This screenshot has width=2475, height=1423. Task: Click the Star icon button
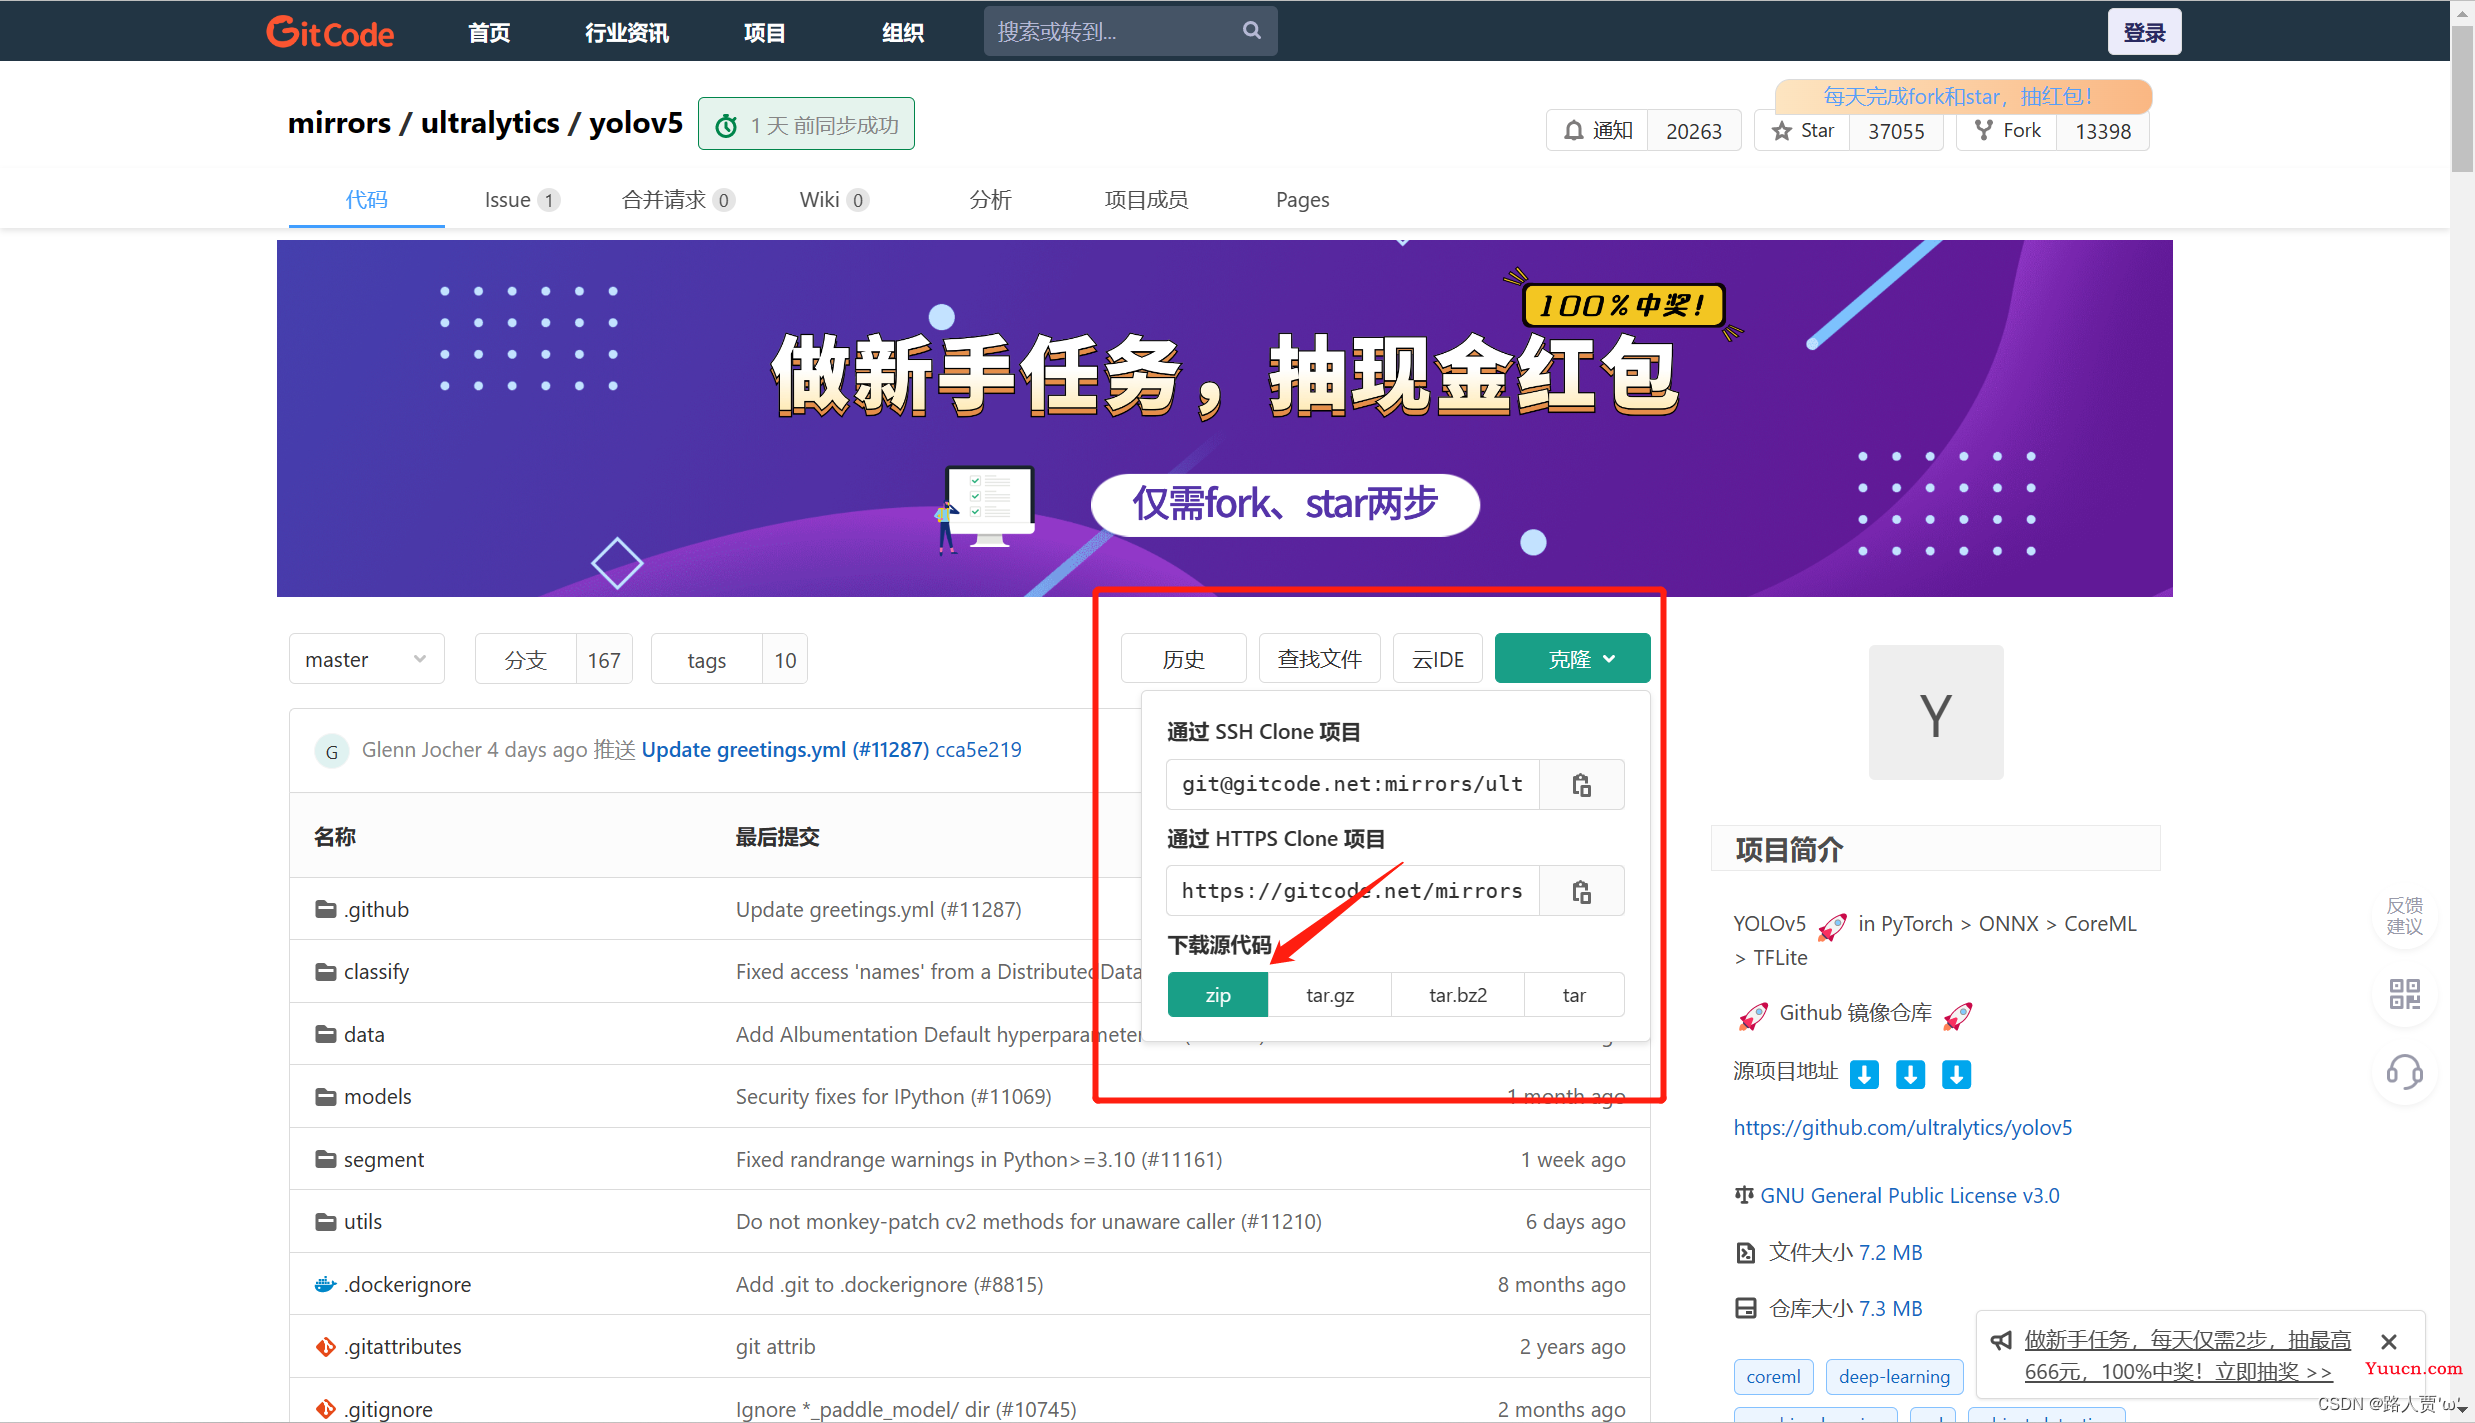pos(1802,131)
